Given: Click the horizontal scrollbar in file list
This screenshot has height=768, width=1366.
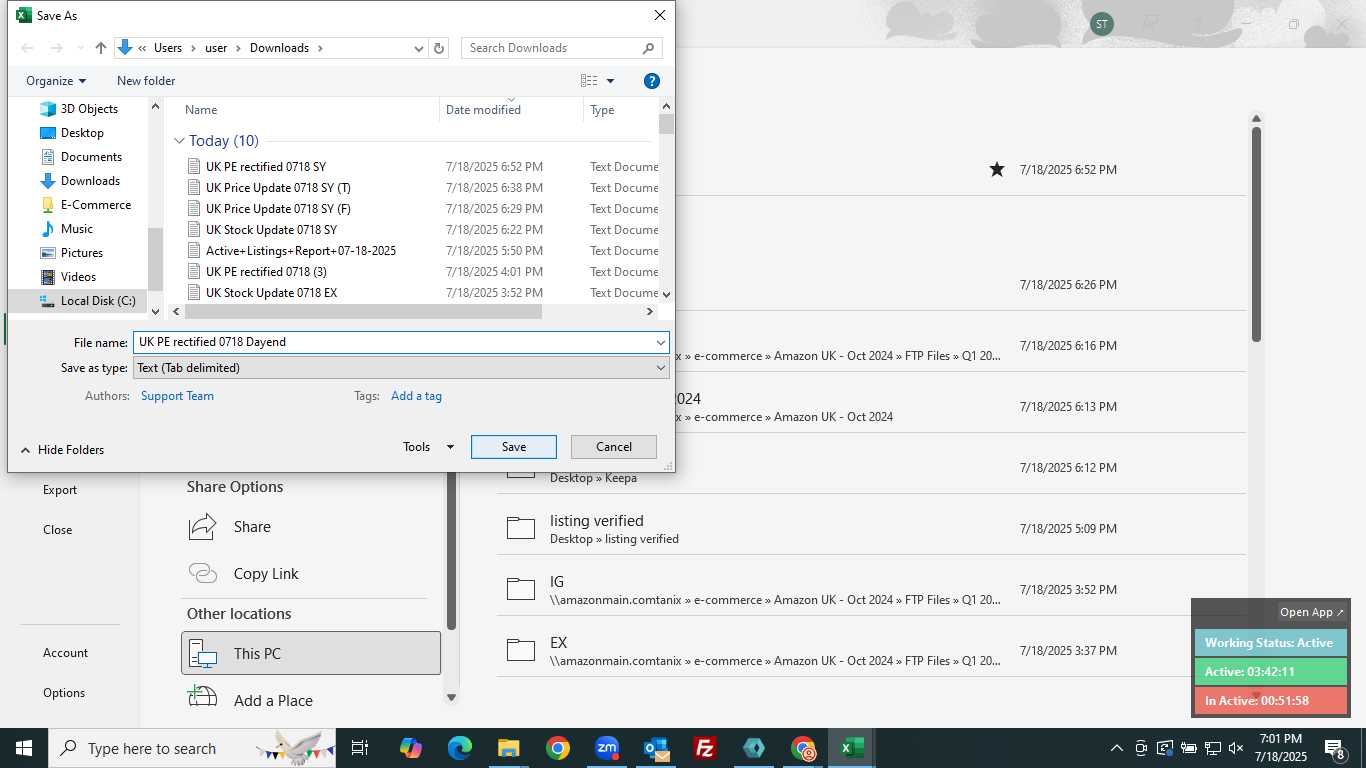Looking at the screenshot, I should [362, 312].
